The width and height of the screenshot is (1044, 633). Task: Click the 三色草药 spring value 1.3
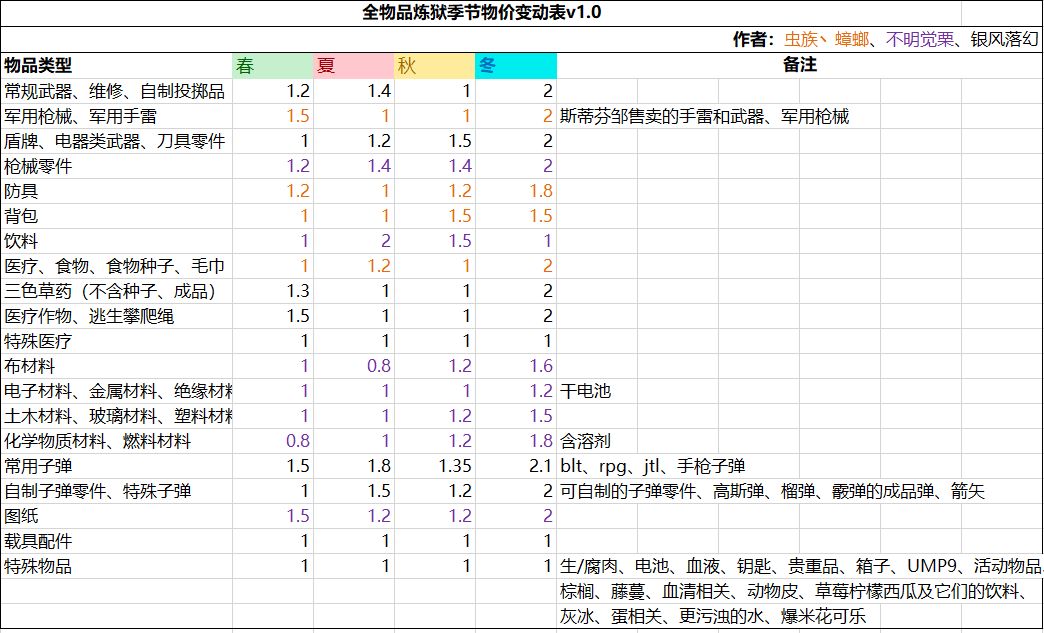[x=273, y=291]
